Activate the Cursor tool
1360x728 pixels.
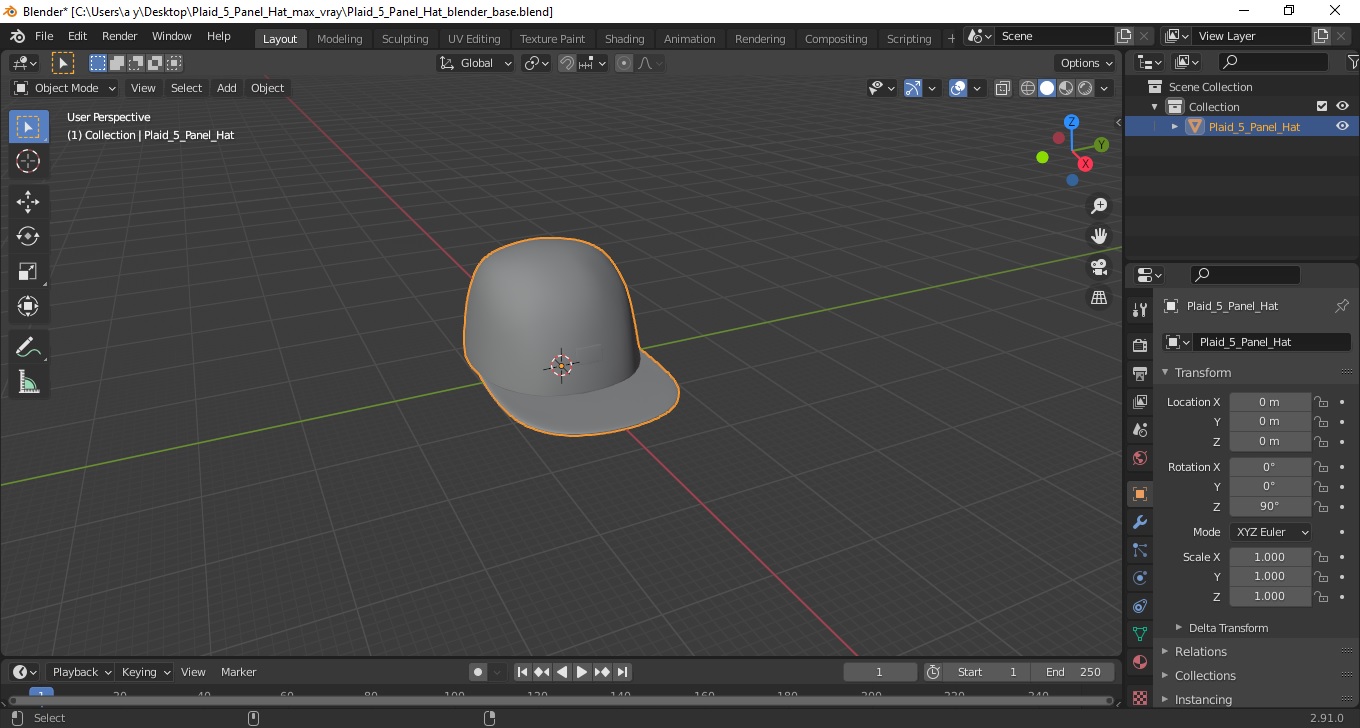(28, 161)
